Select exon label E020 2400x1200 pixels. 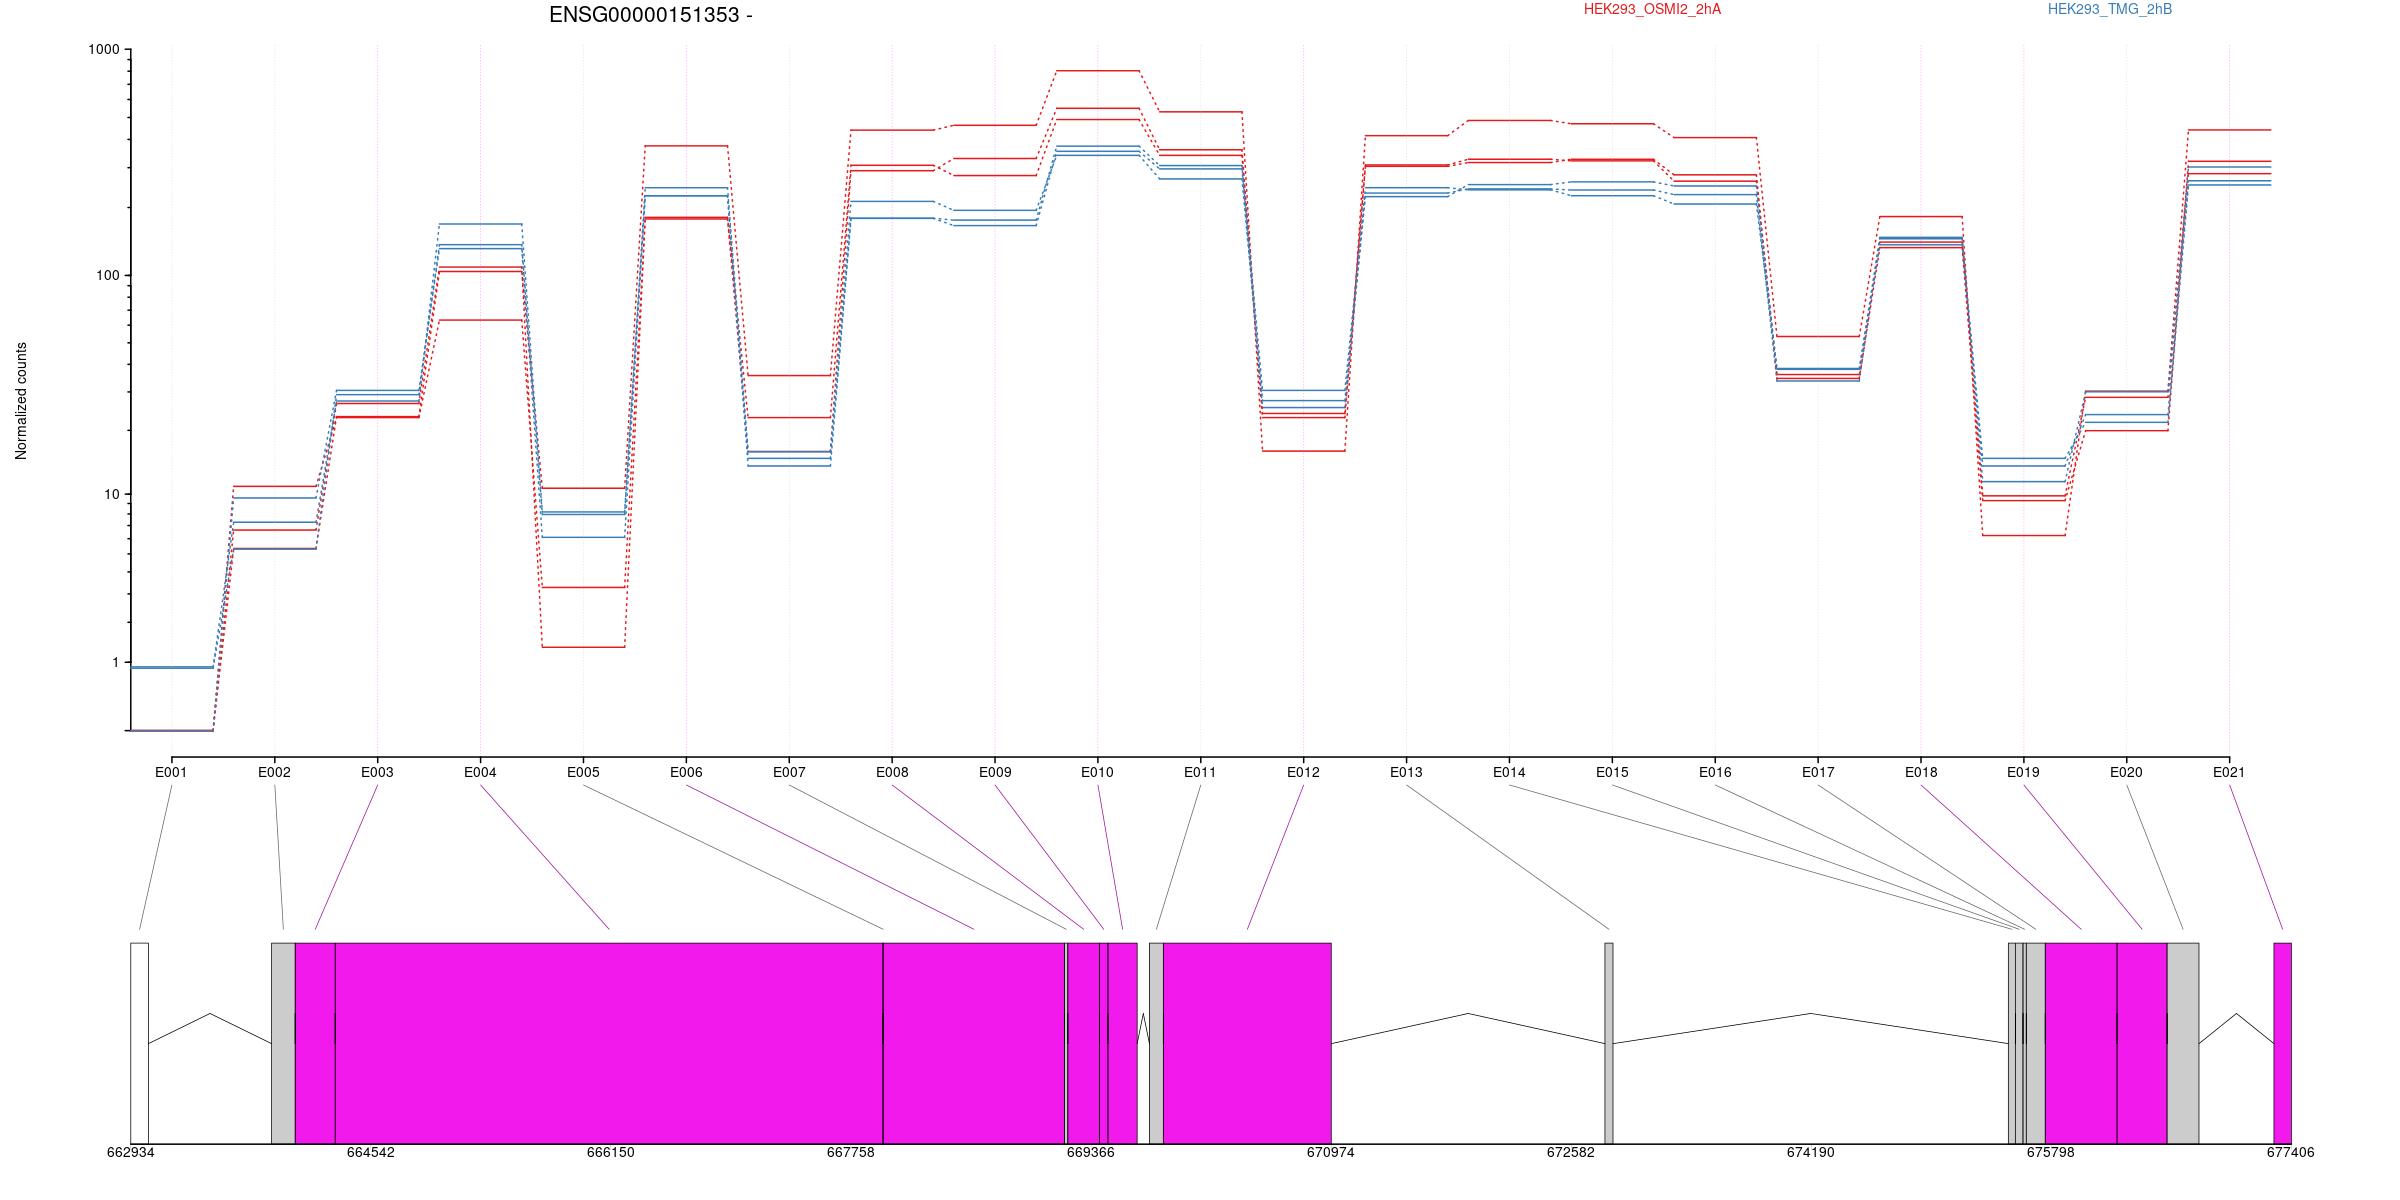(2126, 772)
